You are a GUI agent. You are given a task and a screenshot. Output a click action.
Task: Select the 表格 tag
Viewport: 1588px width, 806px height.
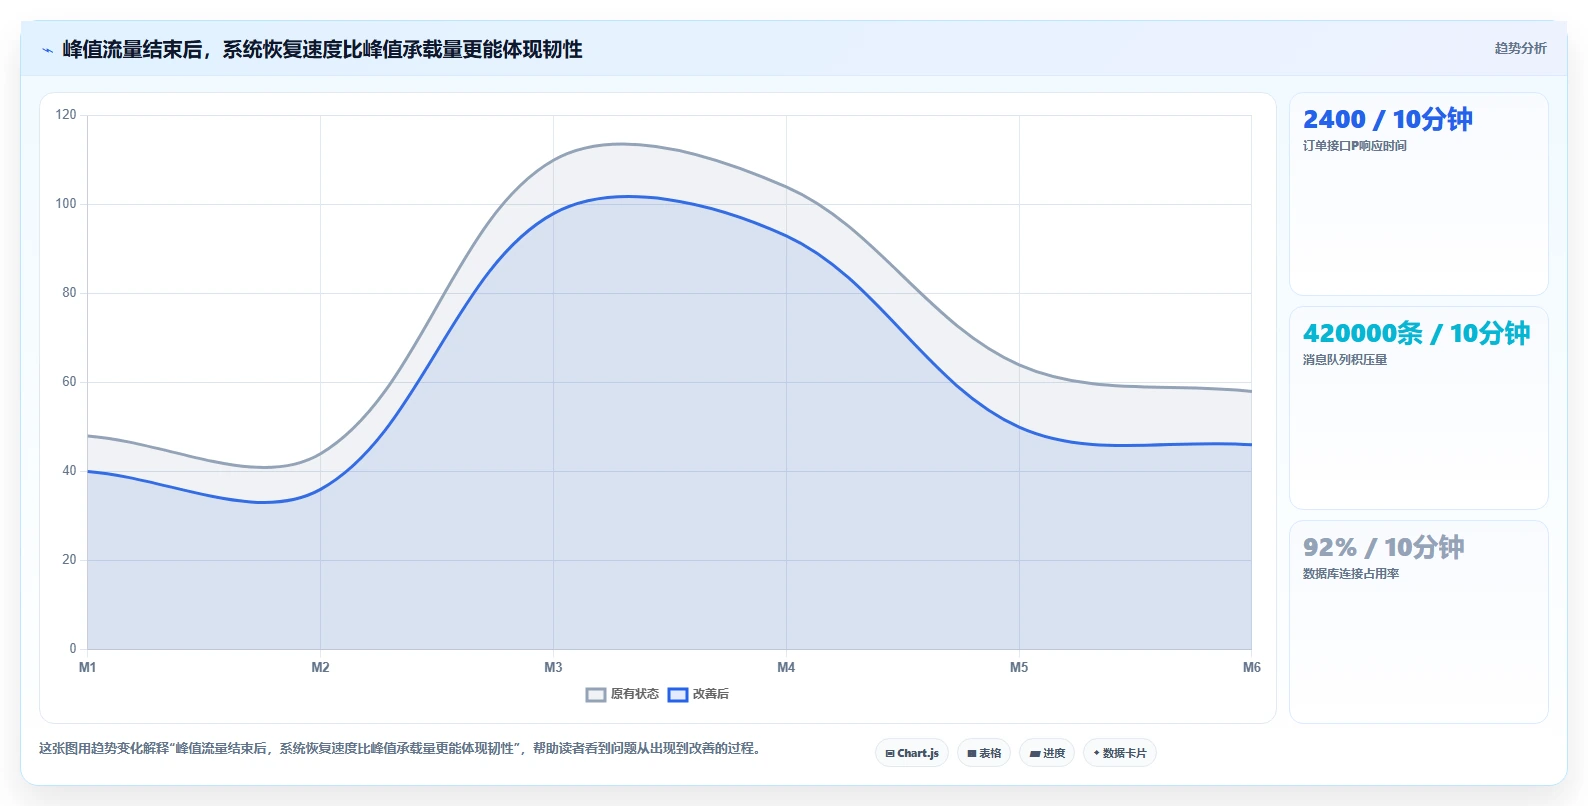click(984, 753)
